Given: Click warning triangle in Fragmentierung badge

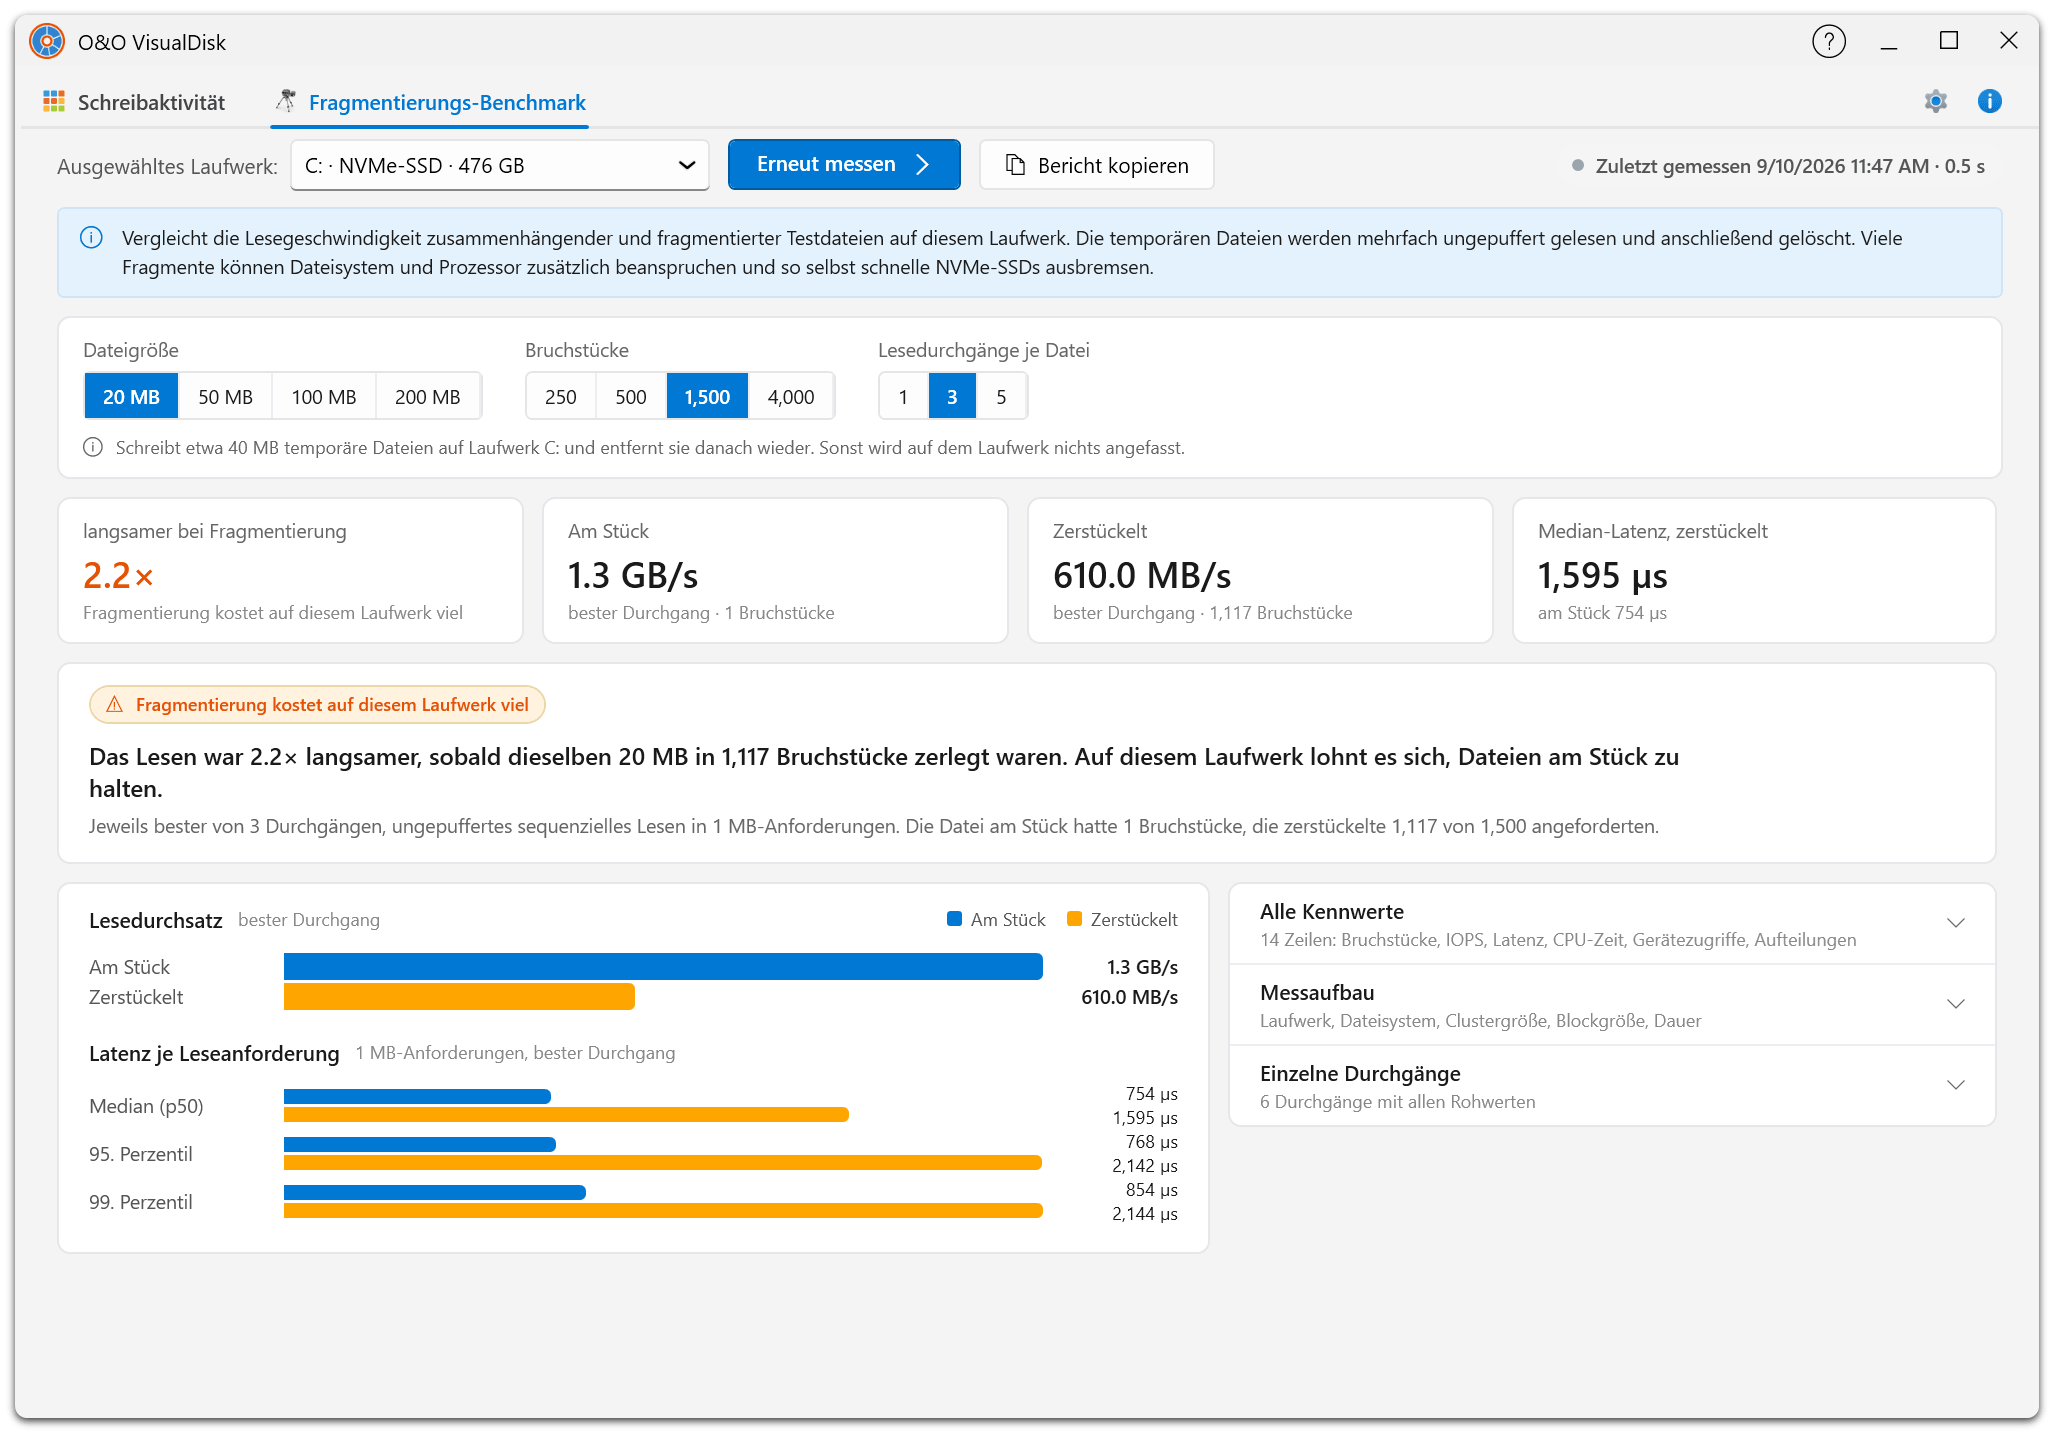Looking at the screenshot, I should click(x=115, y=705).
